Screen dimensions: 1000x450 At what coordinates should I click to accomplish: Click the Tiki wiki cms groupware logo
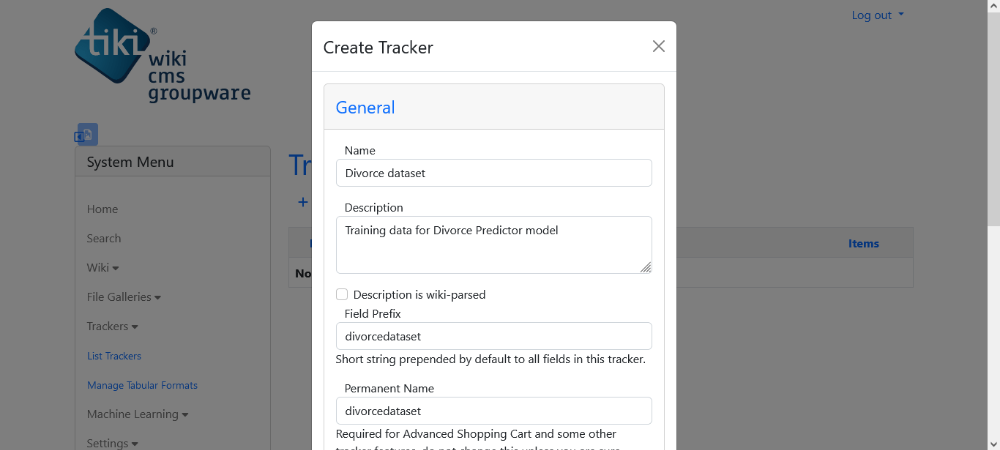click(x=163, y=55)
